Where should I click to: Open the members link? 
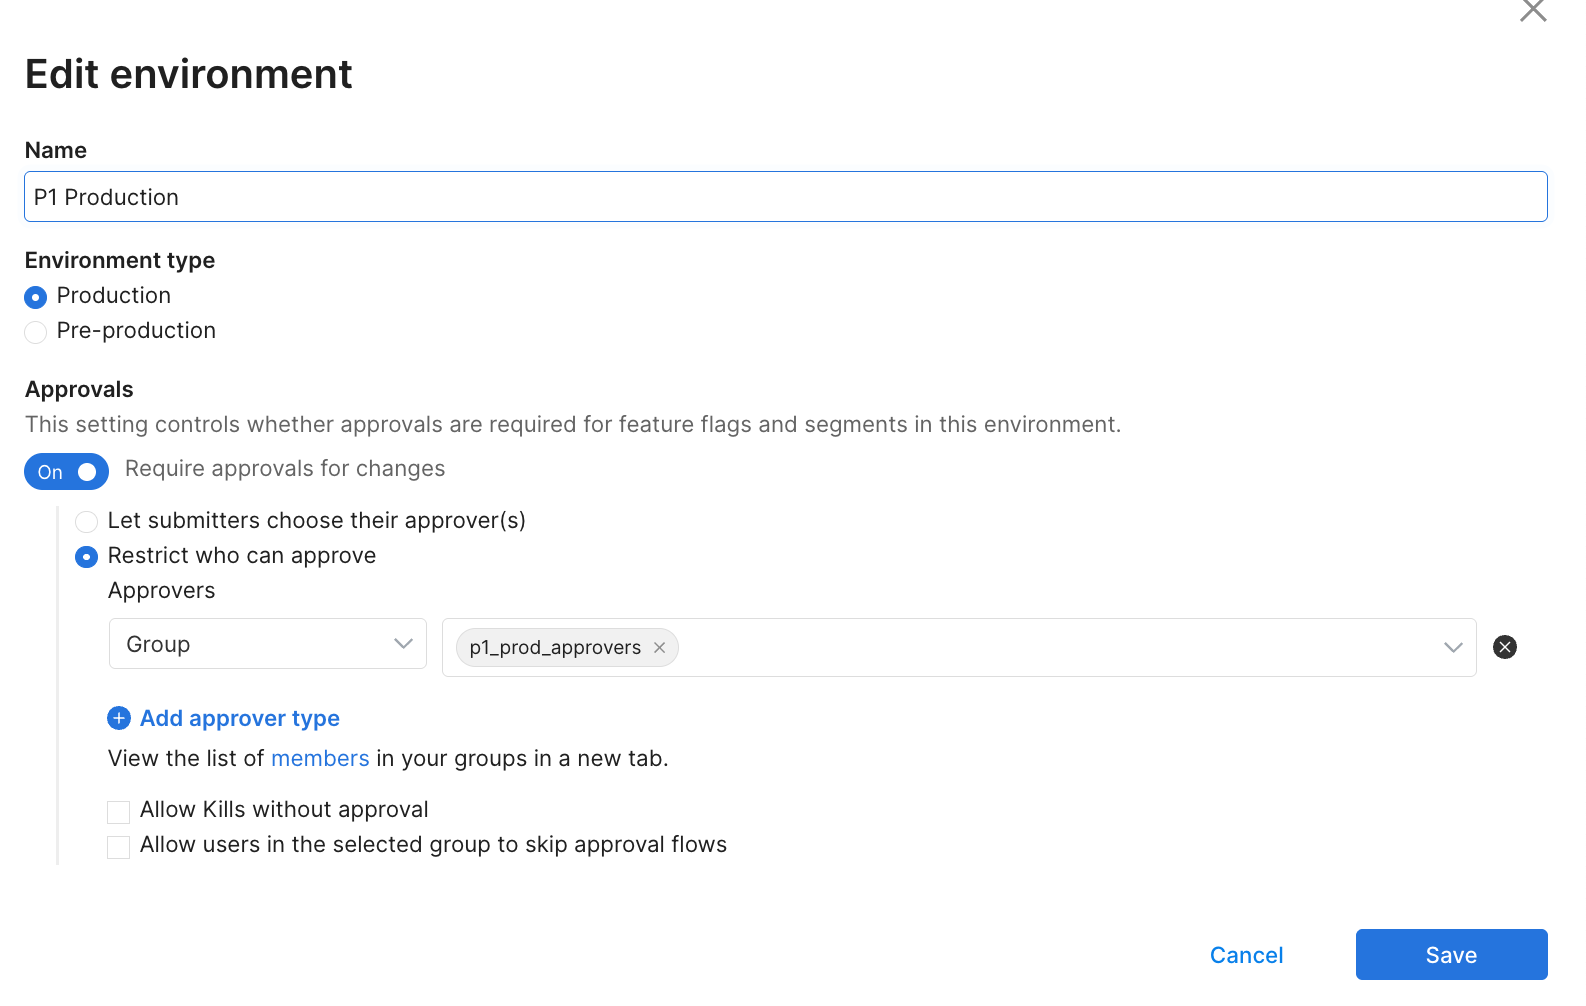[x=320, y=758]
